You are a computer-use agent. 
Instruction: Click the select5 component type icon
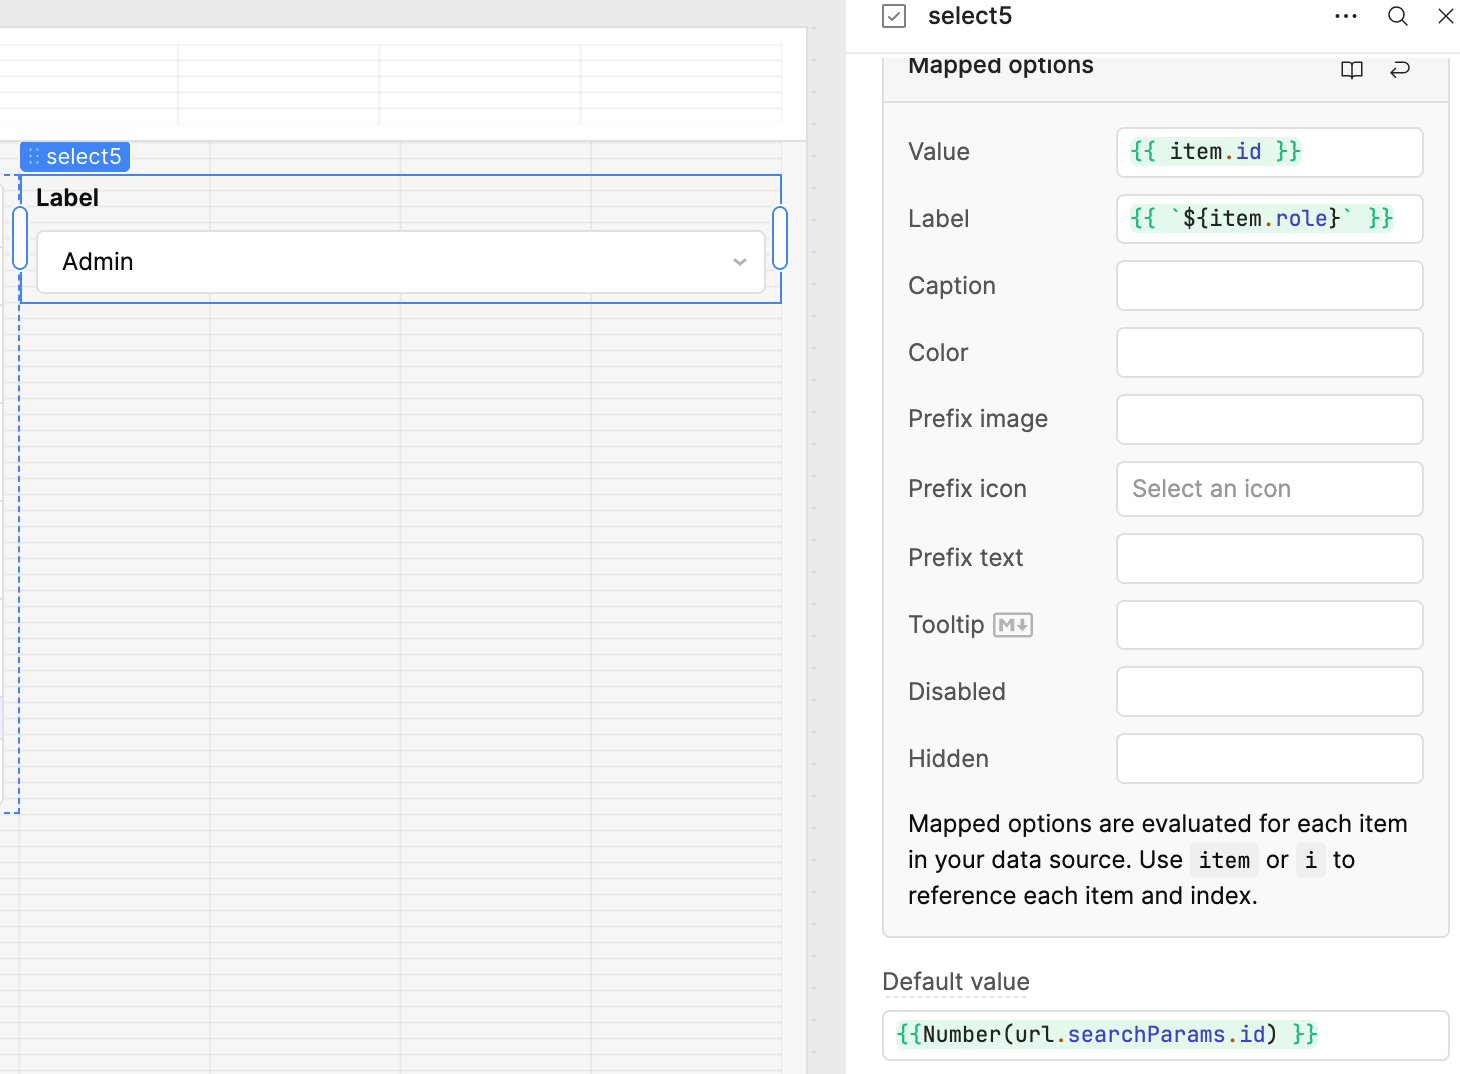pyautogui.click(x=894, y=16)
